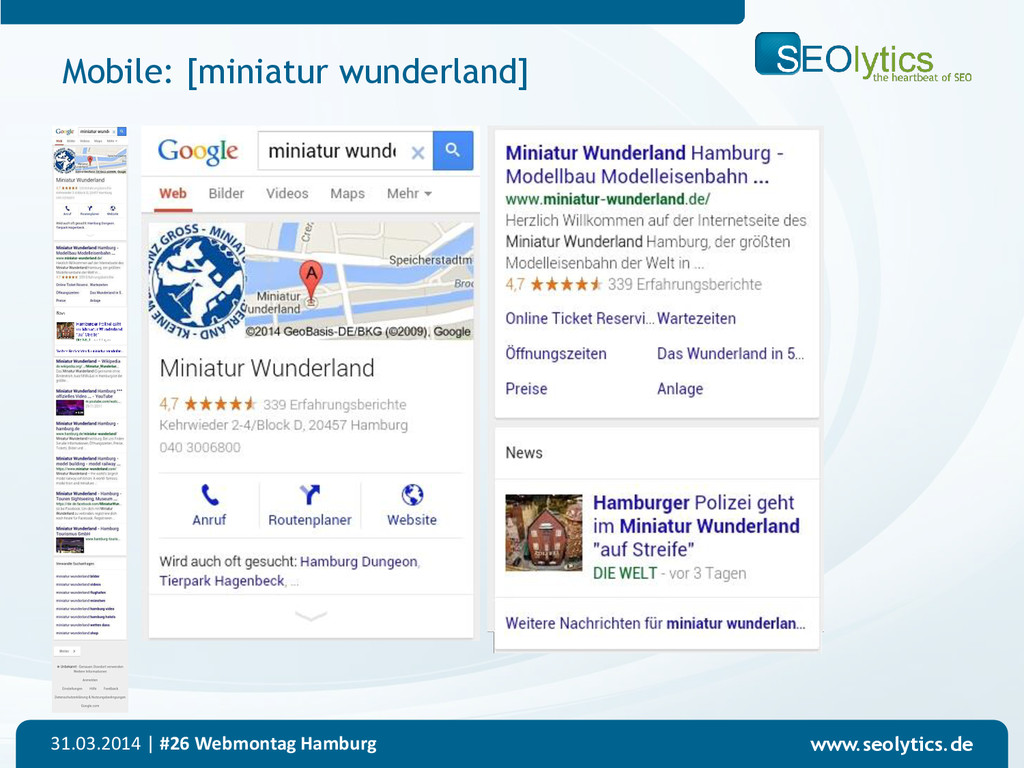This screenshot has width=1024, height=768.
Task: Click the slide title Mobile: [miniatur wunderland]
Action: click(295, 71)
